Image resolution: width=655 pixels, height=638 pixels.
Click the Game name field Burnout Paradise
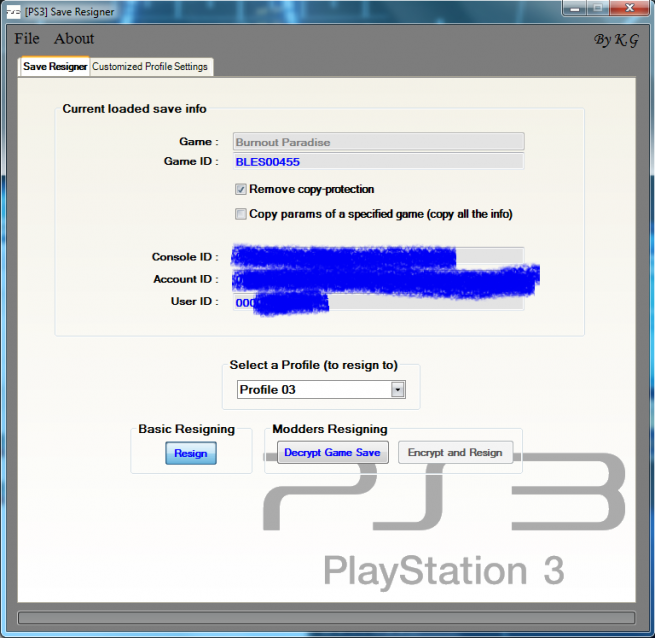click(378, 142)
